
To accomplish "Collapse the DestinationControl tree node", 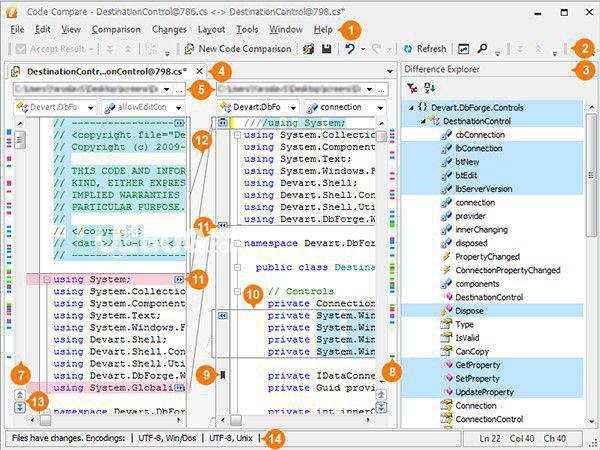I will click(x=423, y=122).
